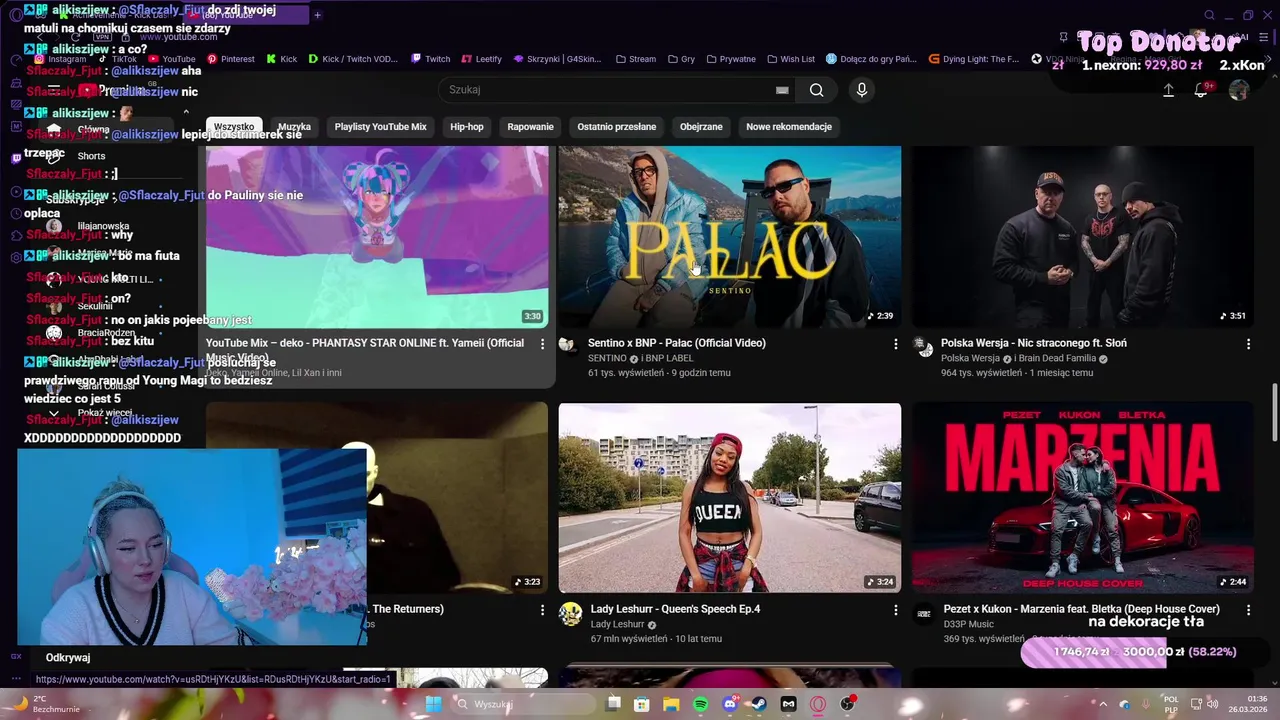Open the Pinterest bookmark
The image size is (1280, 720).
(x=230, y=59)
